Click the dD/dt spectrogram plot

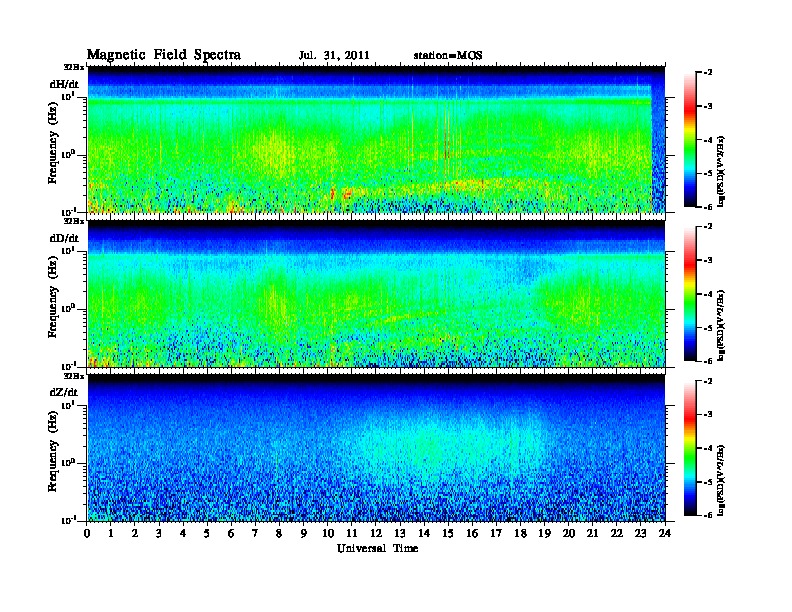point(376,294)
